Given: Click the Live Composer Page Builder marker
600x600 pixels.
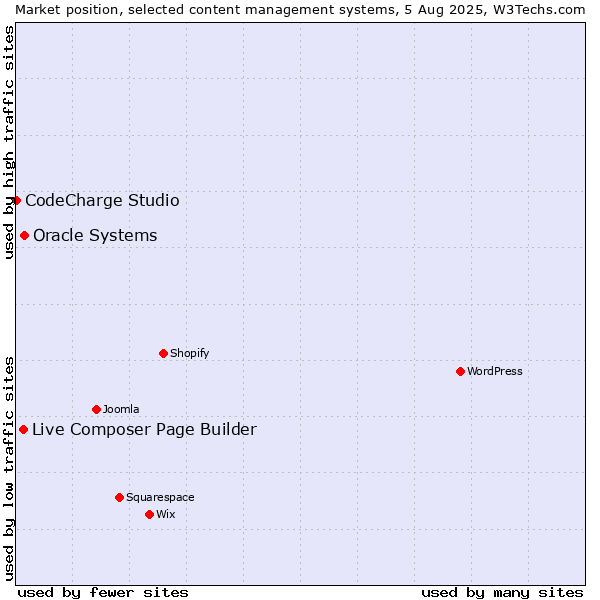Looking at the screenshot, I should [x=23, y=429].
